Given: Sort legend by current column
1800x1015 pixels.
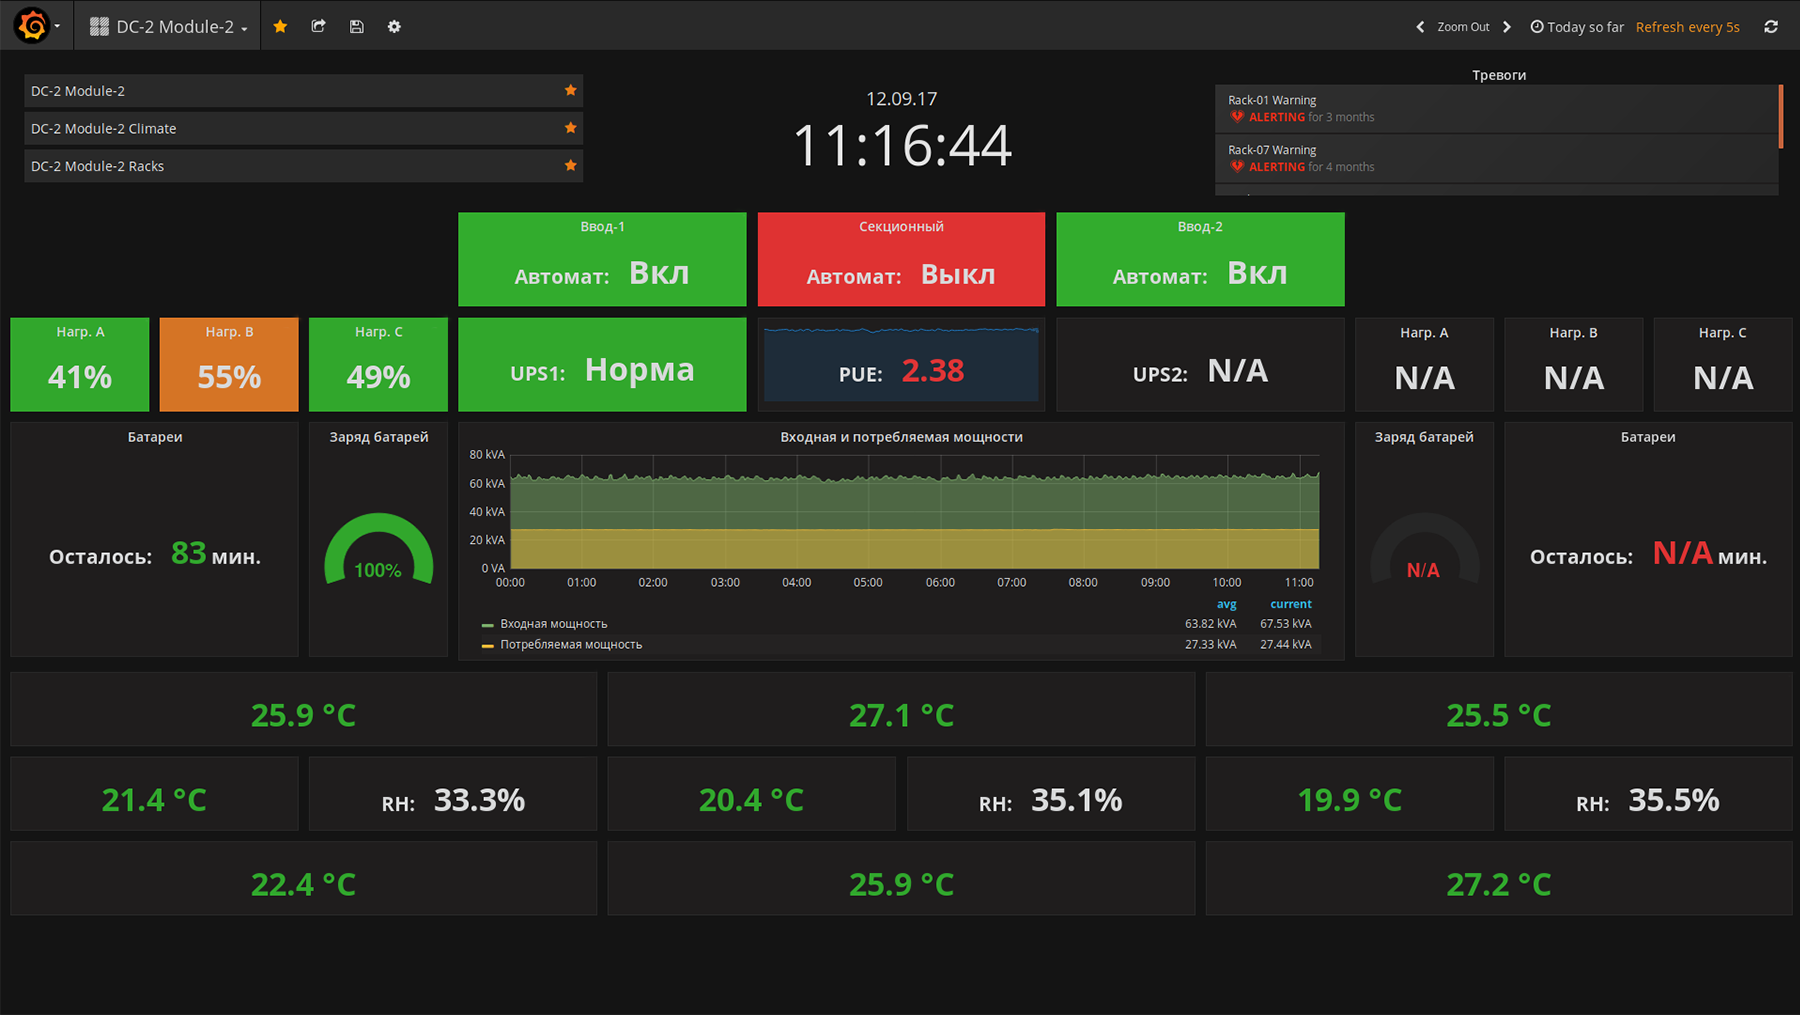Looking at the screenshot, I should [x=1290, y=604].
